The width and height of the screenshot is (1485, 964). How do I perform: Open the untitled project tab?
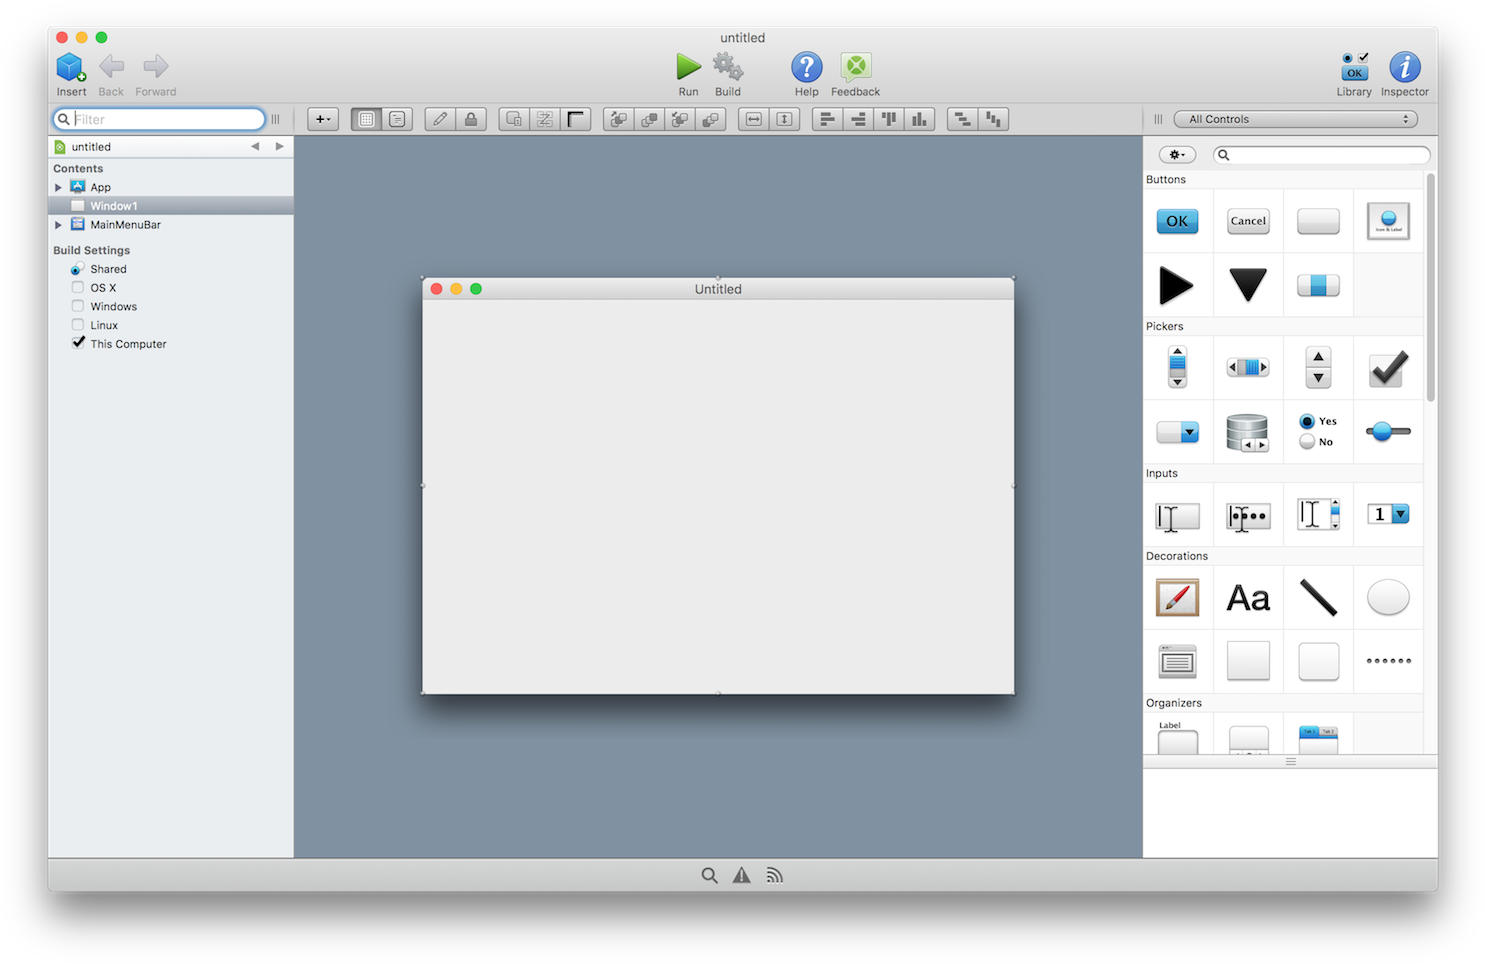[x=91, y=146]
